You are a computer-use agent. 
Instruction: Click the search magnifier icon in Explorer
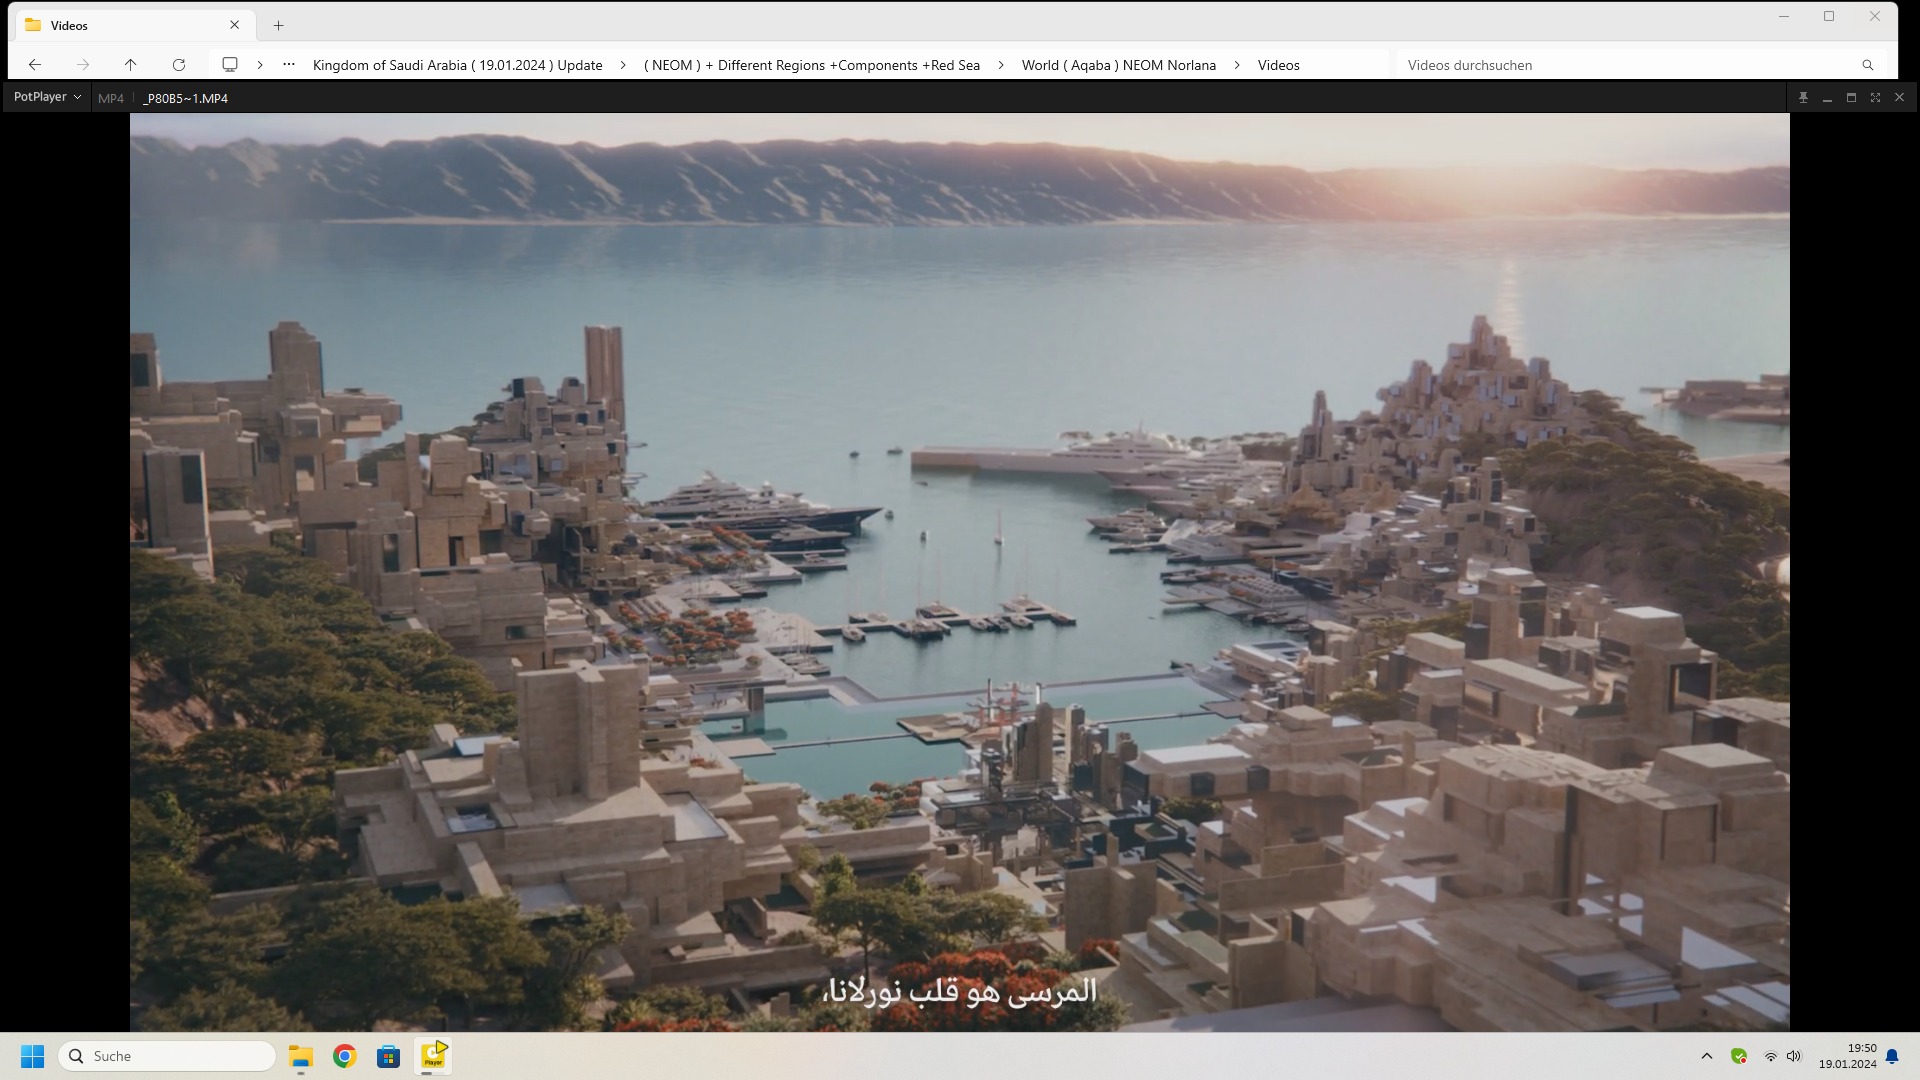[1868, 65]
